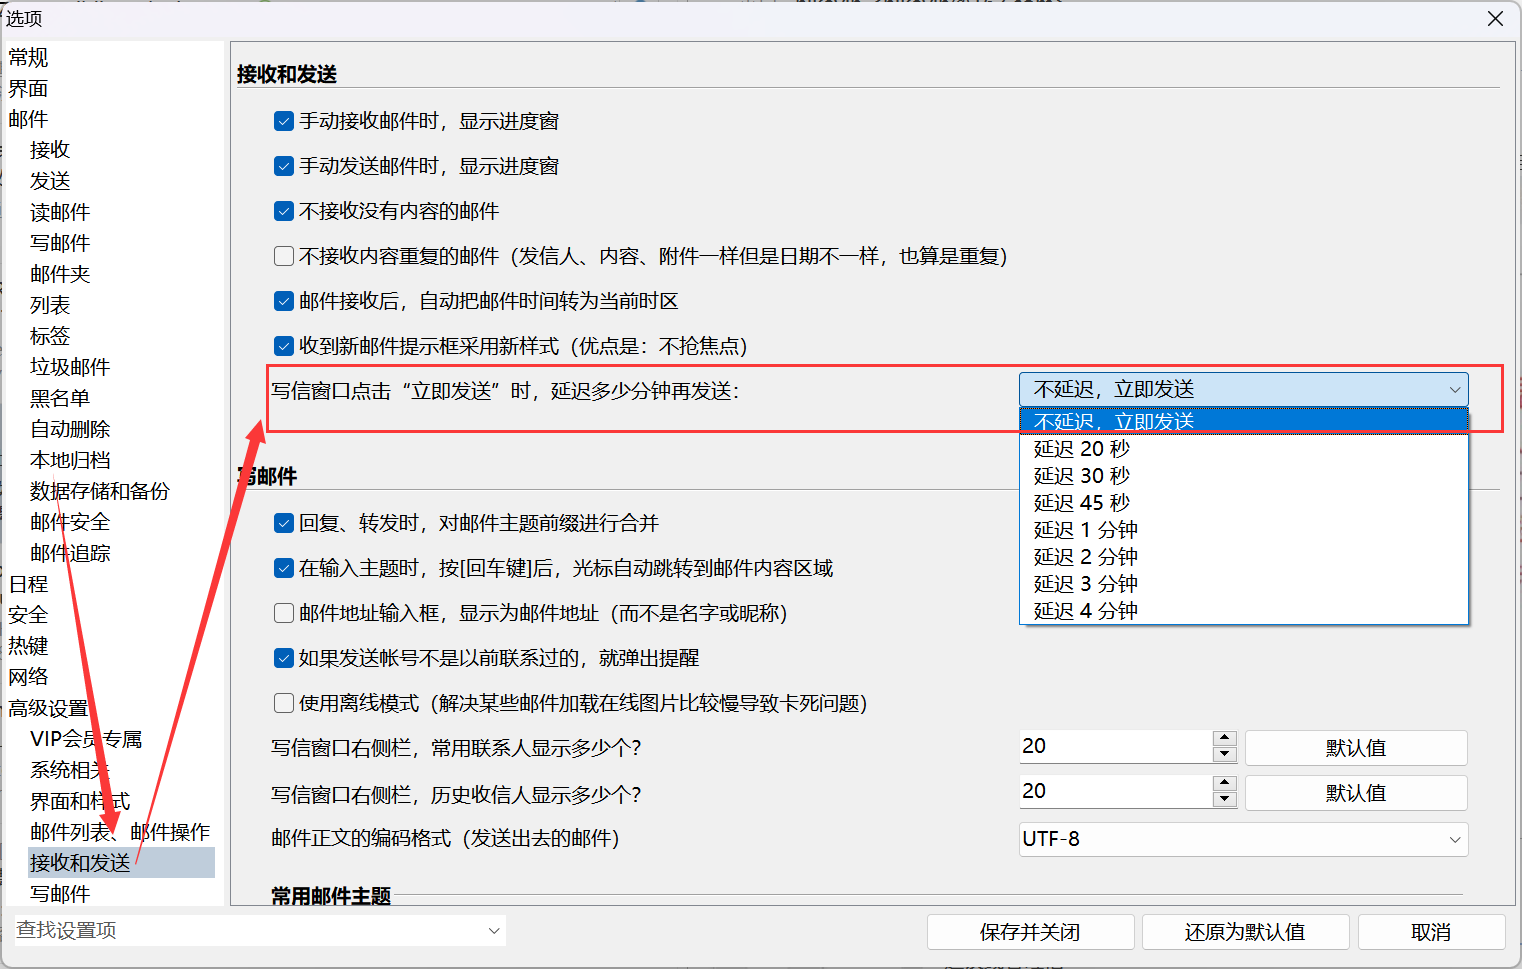Select 邮件追踪 in the settings tree
The image size is (1522, 969).
click(x=70, y=553)
